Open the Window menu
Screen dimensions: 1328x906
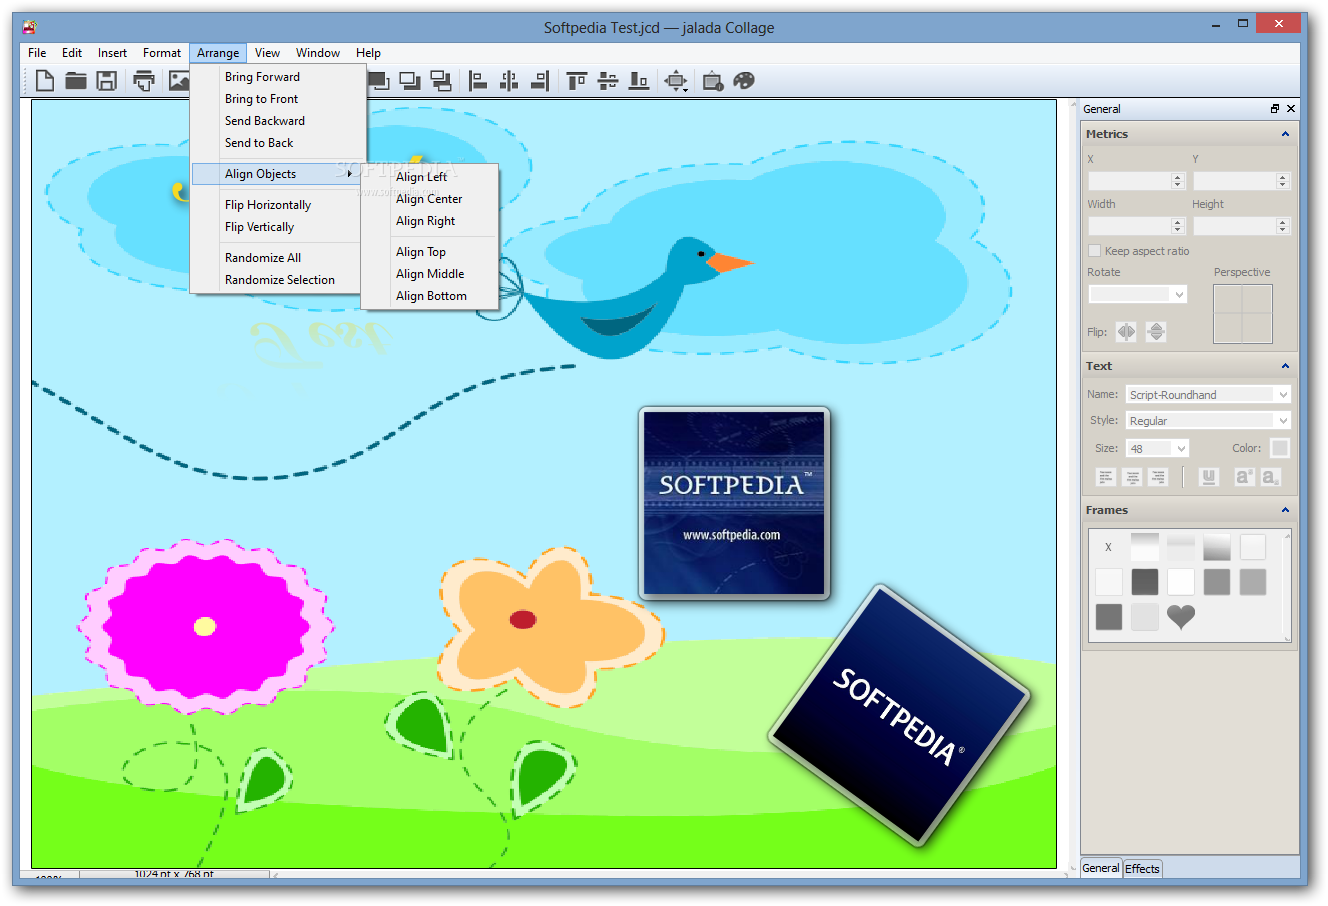tap(318, 53)
